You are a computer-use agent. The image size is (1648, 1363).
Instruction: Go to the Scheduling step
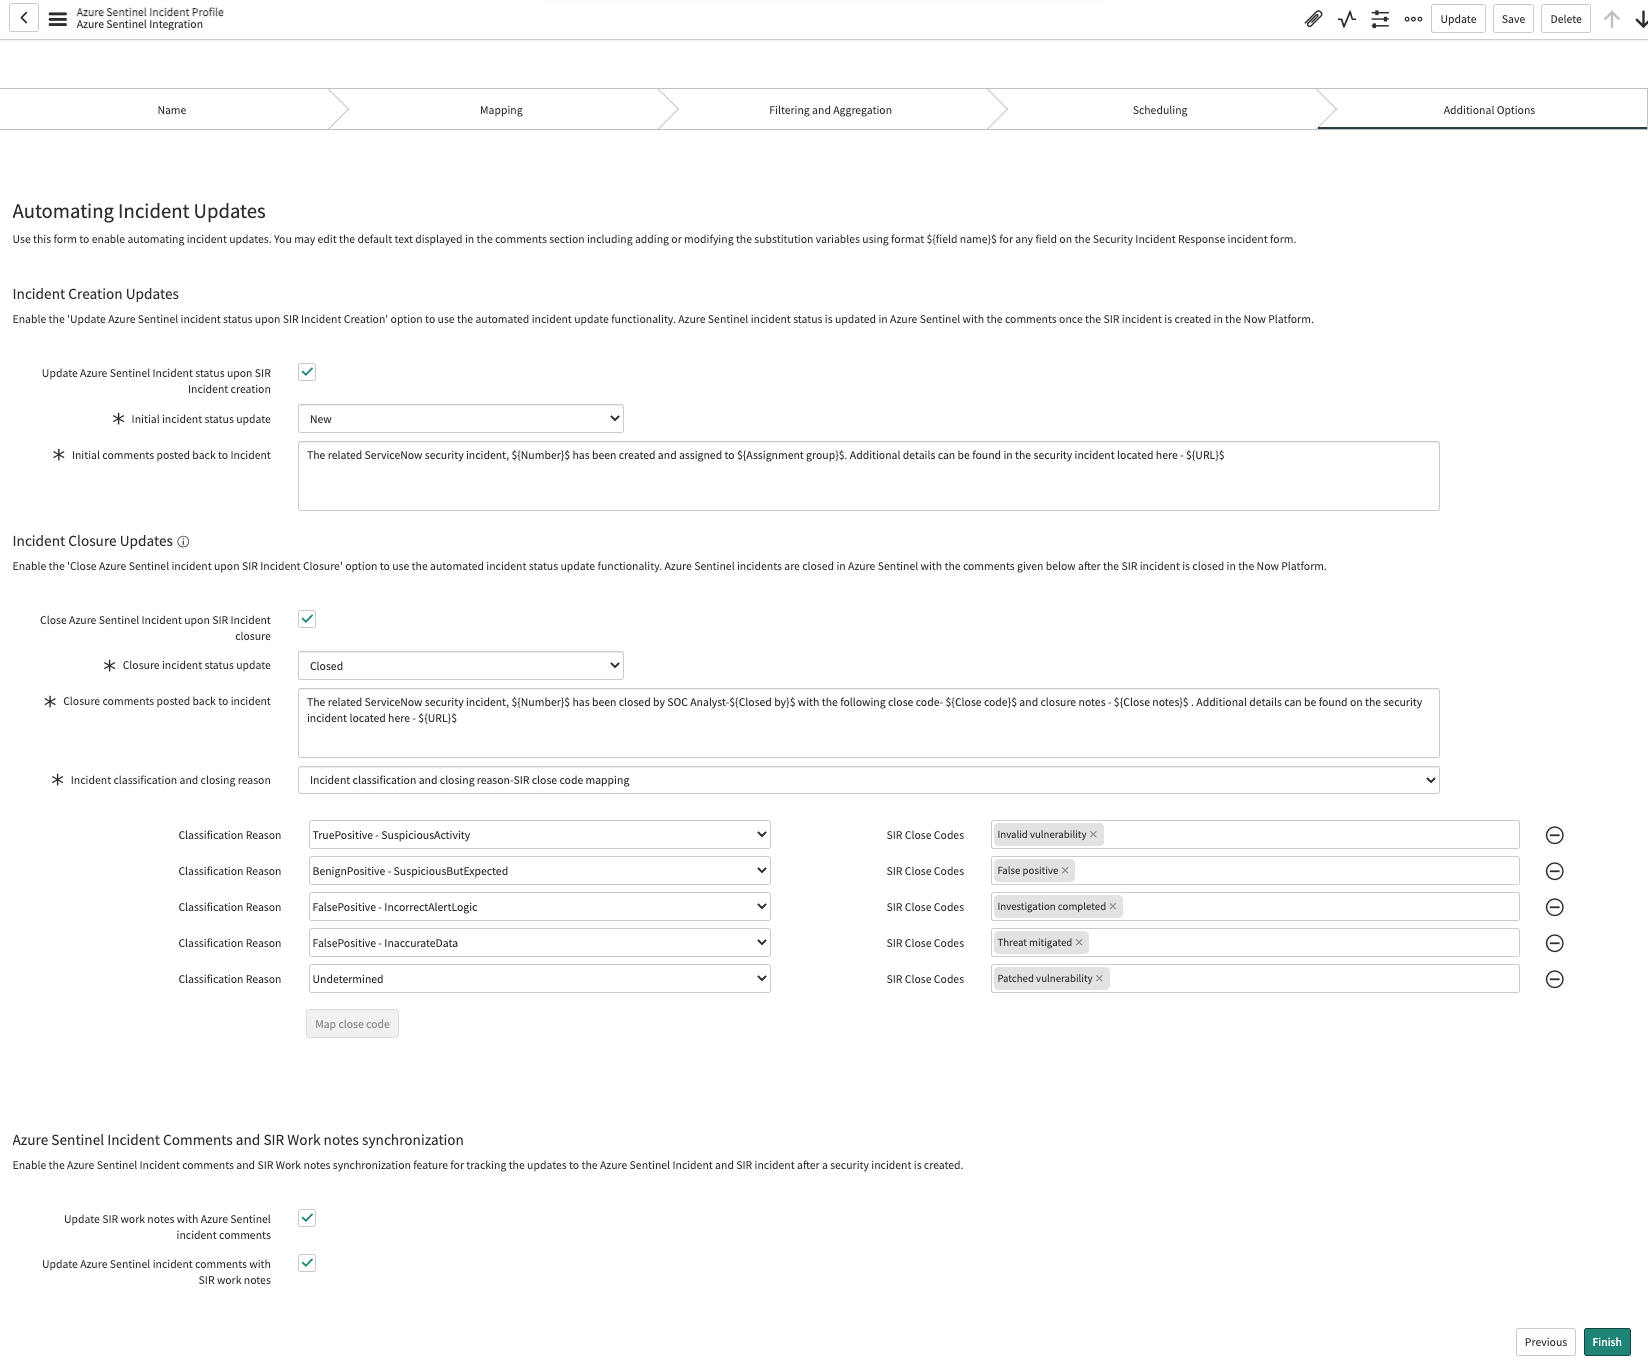click(1160, 110)
